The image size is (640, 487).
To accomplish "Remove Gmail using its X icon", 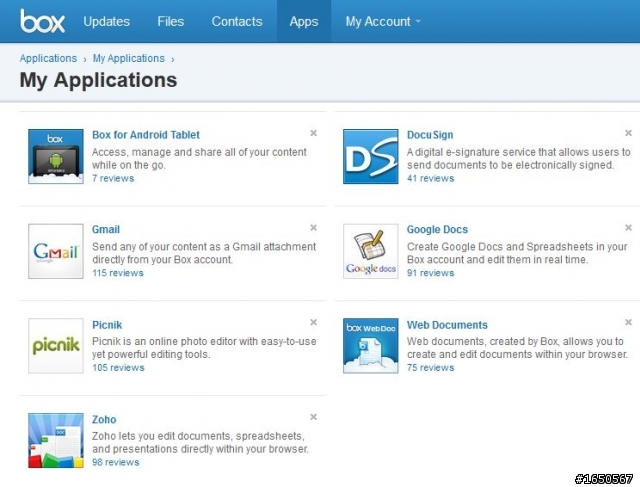I will [313, 228].
